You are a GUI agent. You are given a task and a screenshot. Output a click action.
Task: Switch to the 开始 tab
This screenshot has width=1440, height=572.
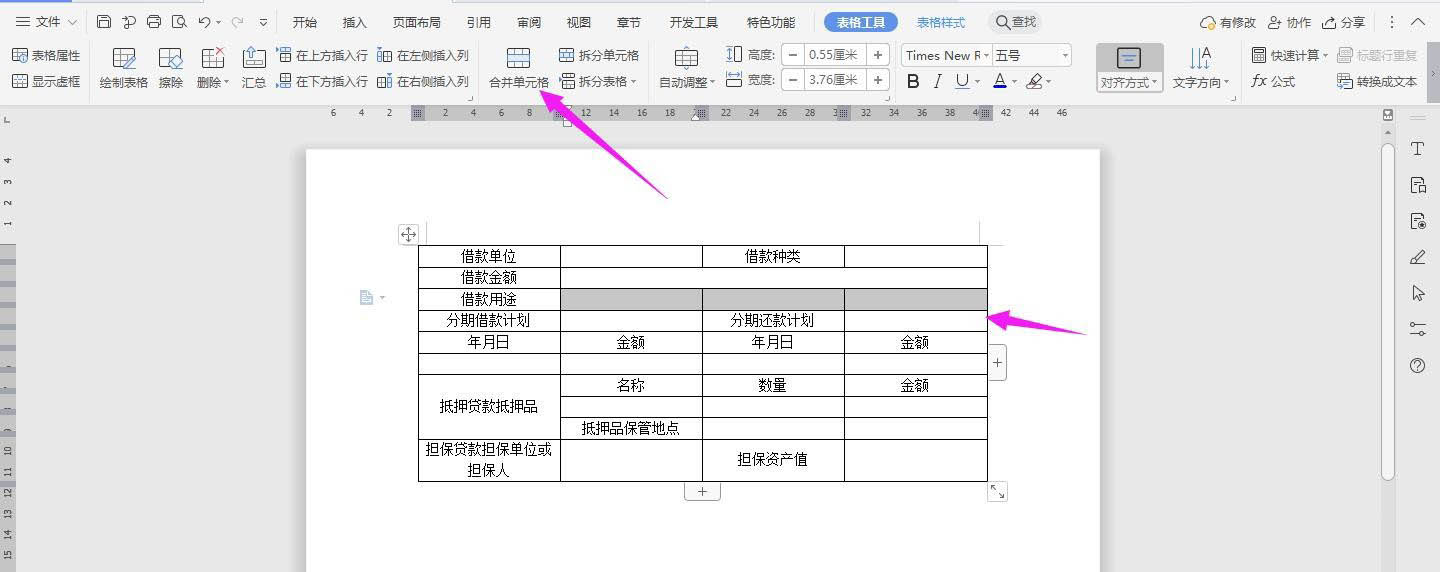pyautogui.click(x=305, y=22)
